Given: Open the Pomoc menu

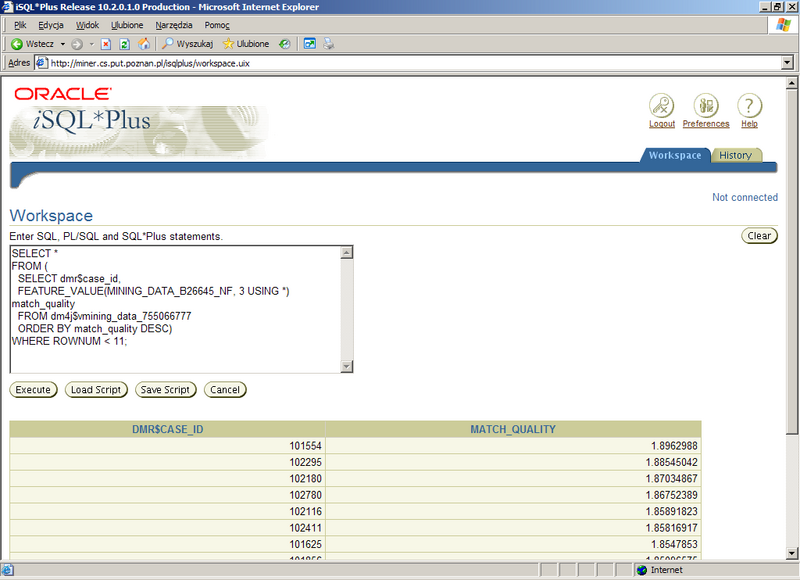Looking at the screenshot, I should point(217,25).
